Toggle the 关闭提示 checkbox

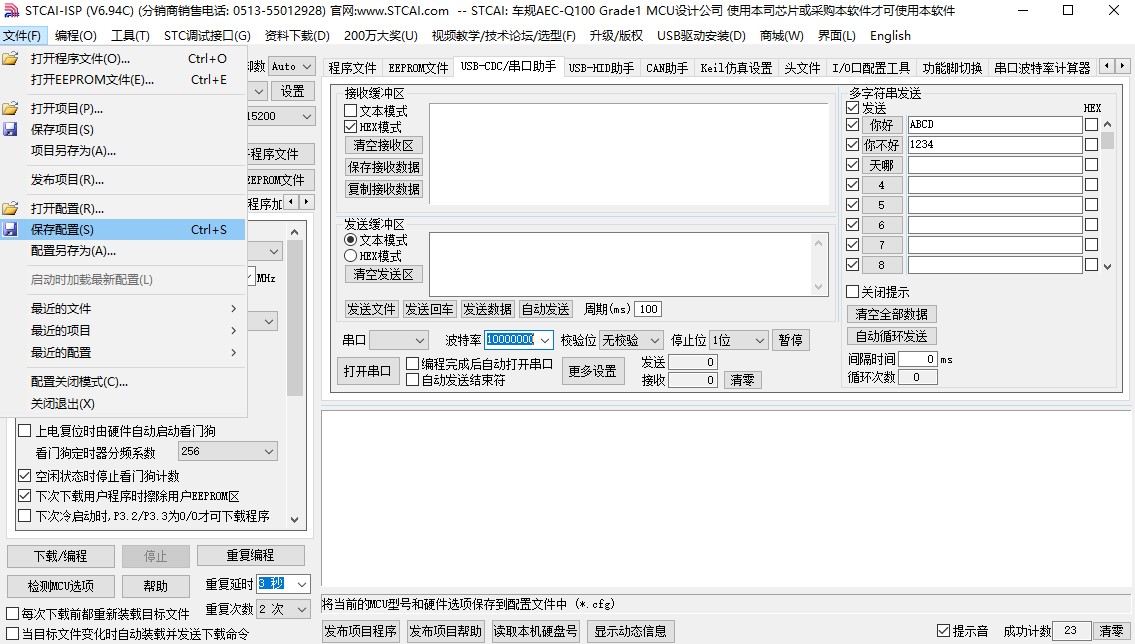click(x=853, y=292)
